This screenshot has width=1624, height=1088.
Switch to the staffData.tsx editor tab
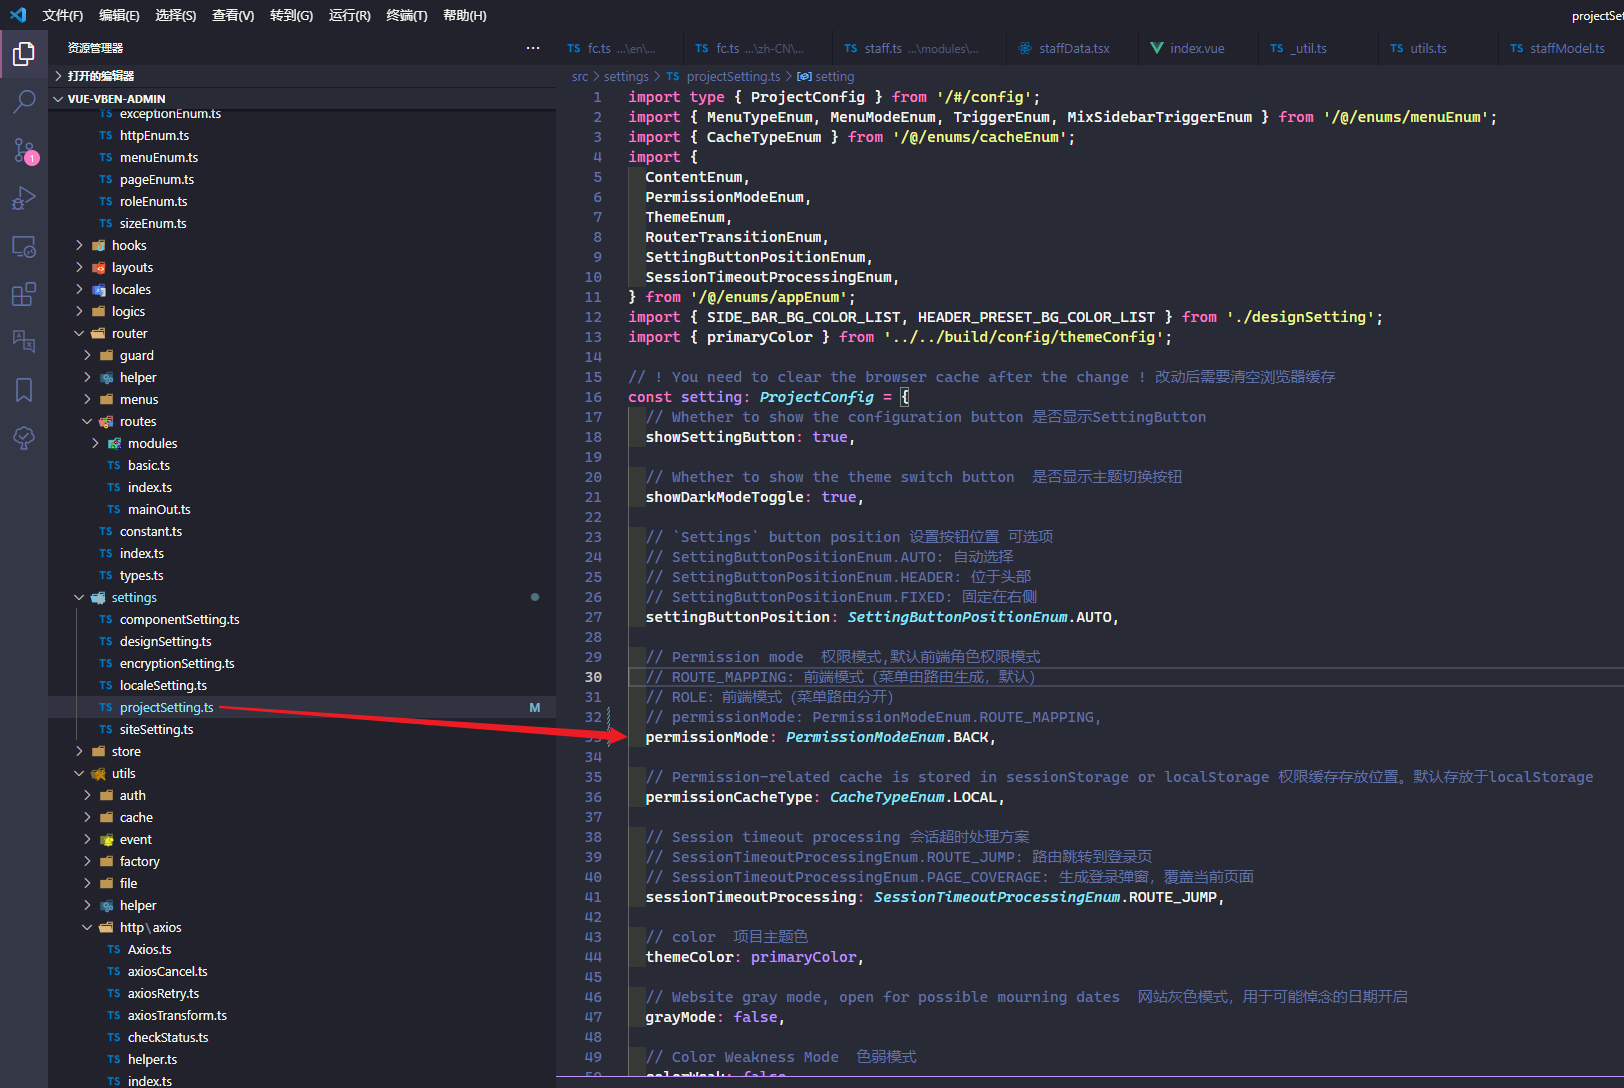click(1074, 48)
